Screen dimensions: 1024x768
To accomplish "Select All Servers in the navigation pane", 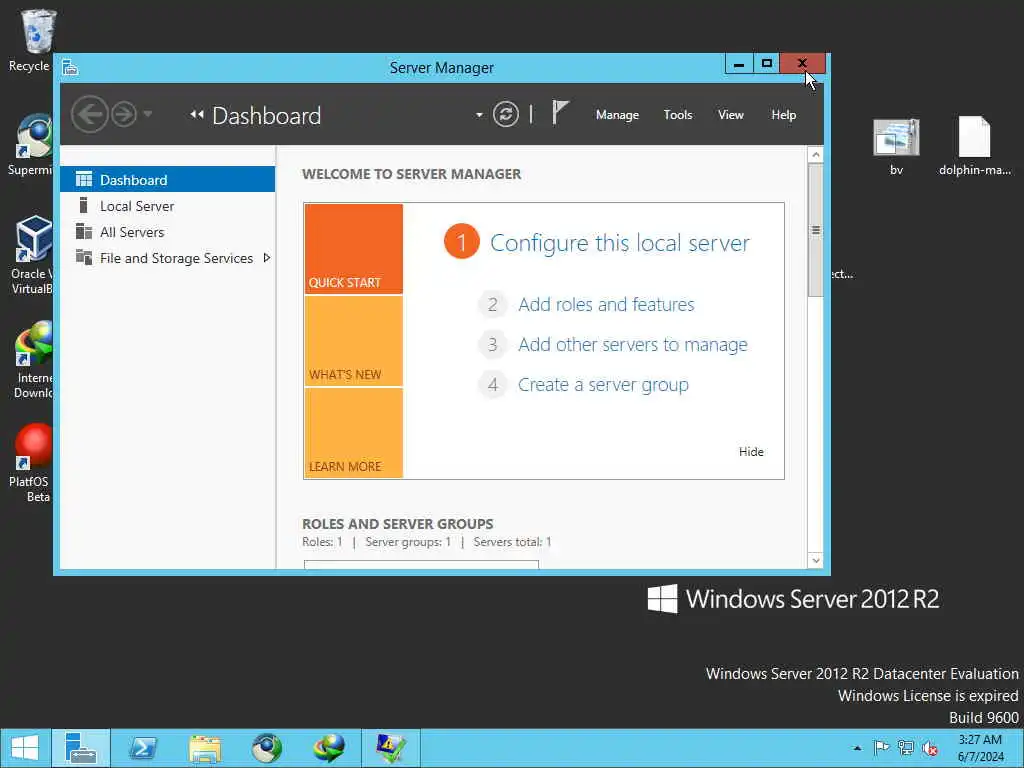I will pos(167,232).
